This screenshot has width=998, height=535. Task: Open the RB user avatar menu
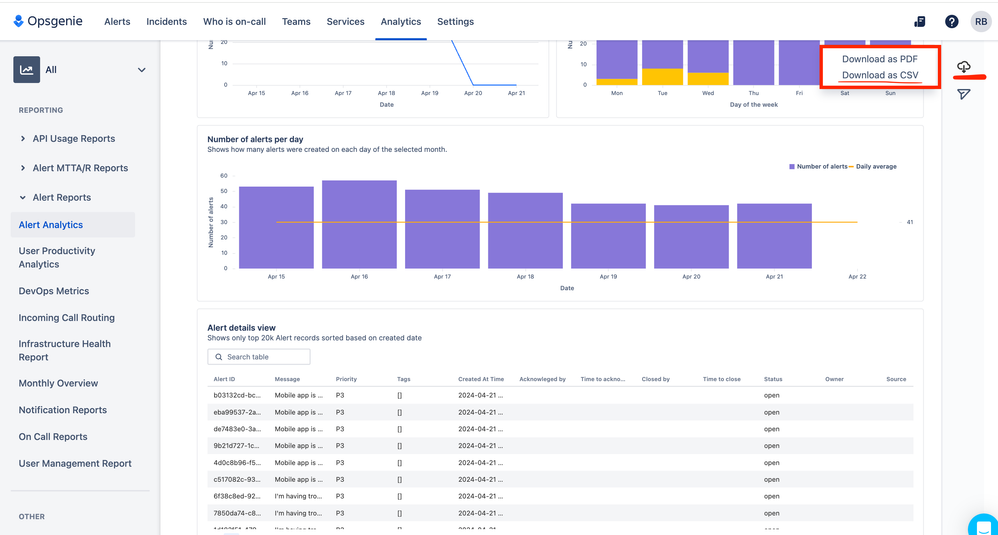[981, 22]
